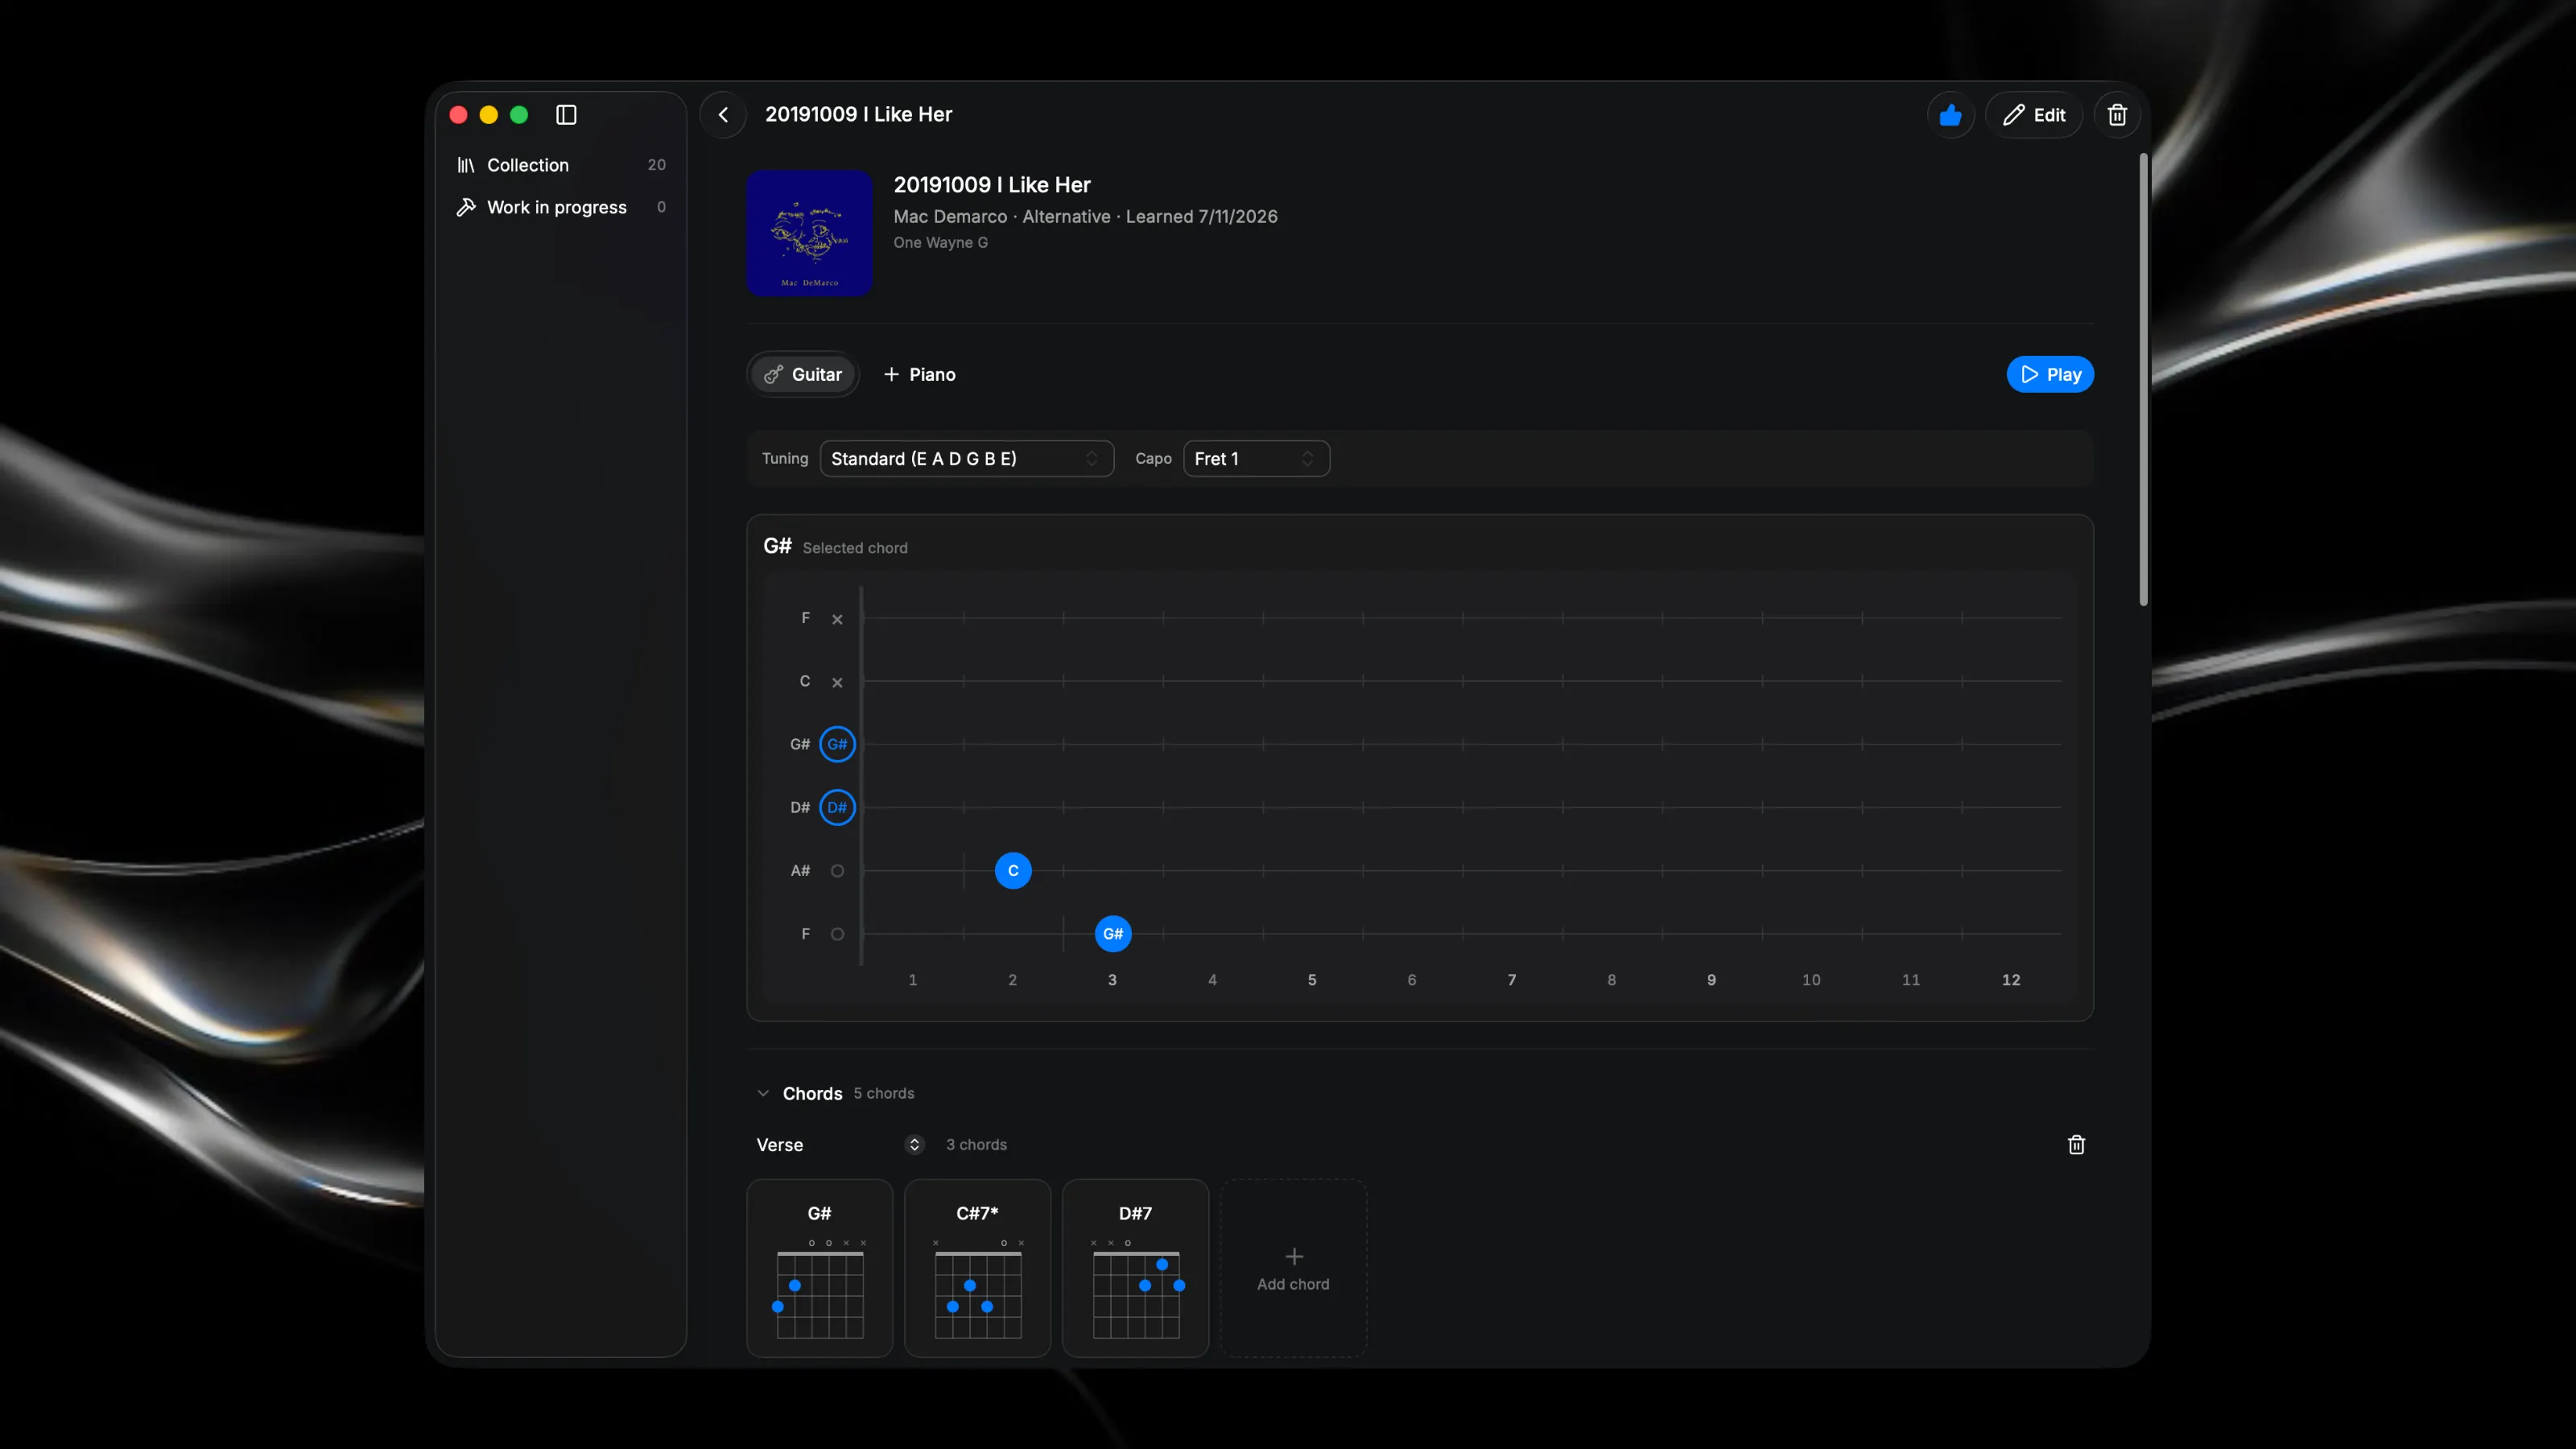Image resolution: width=2576 pixels, height=1449 pixels.
Task: Toggle mute X on C string
Action: point(837,682)
